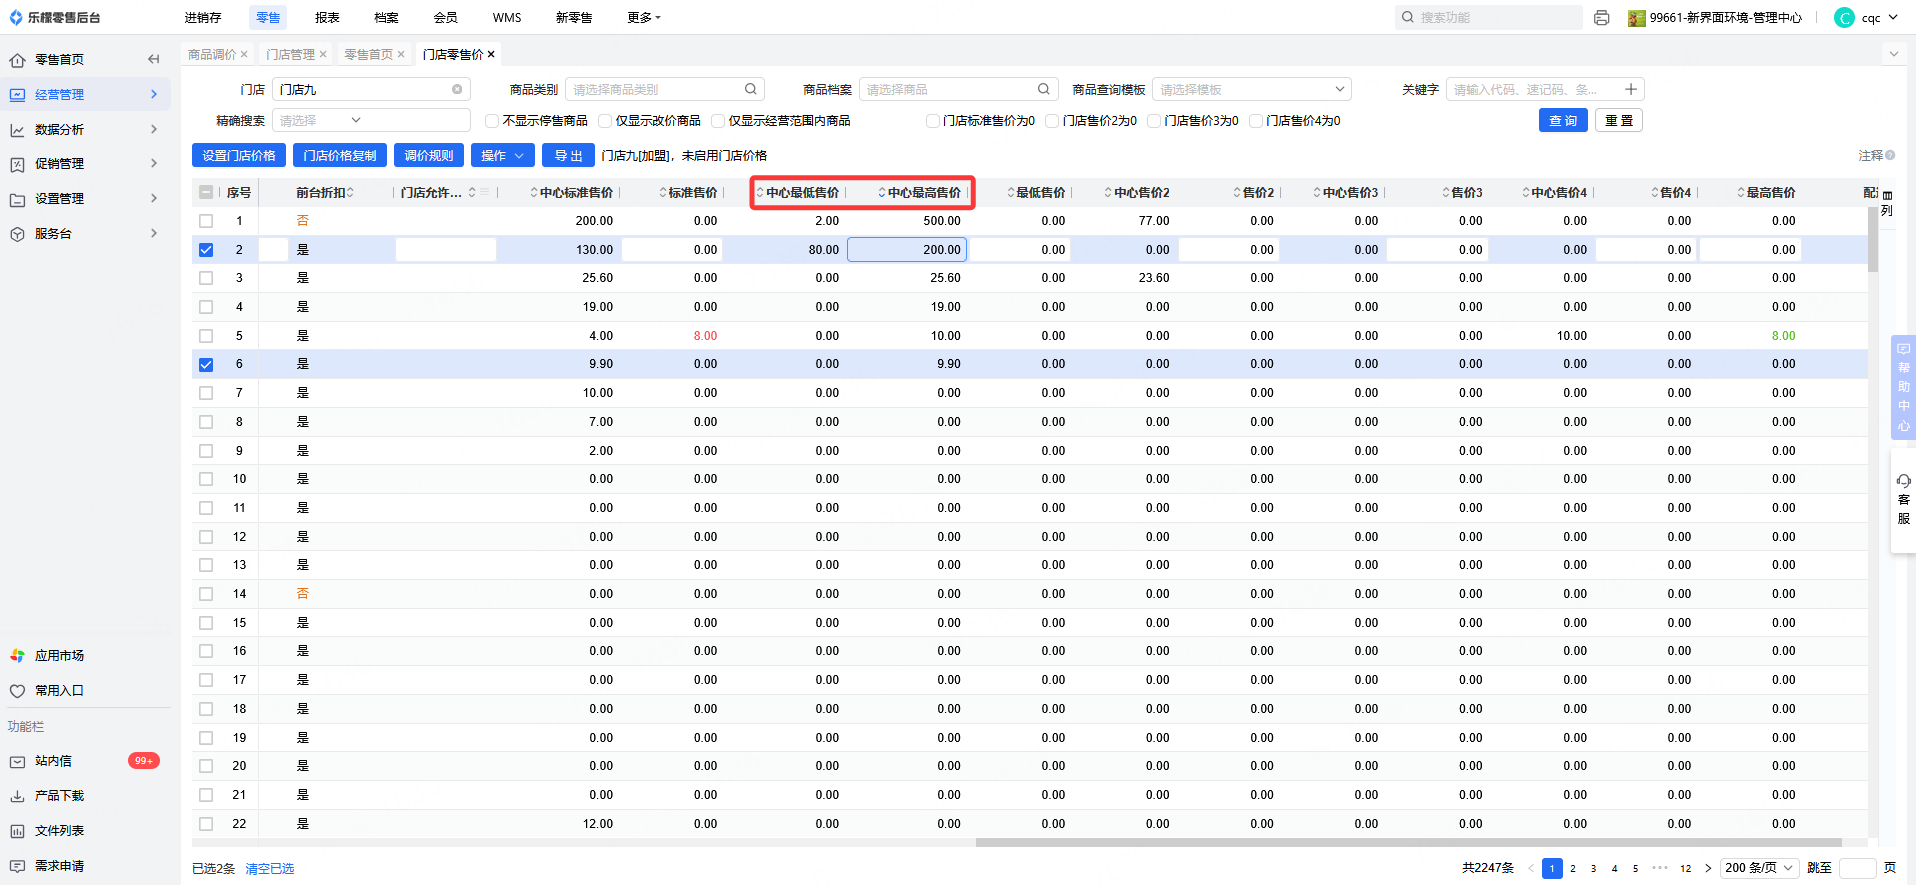Open 应用市场 from the sidebar
The image size is (1916, 885).
[x=59, y=656]
